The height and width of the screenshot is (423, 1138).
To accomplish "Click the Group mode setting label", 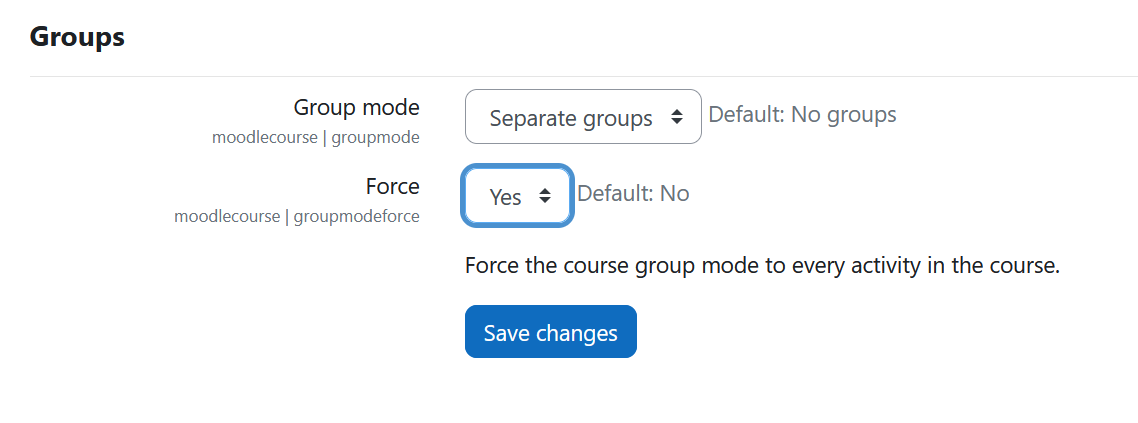I will (x=356, y=107).
